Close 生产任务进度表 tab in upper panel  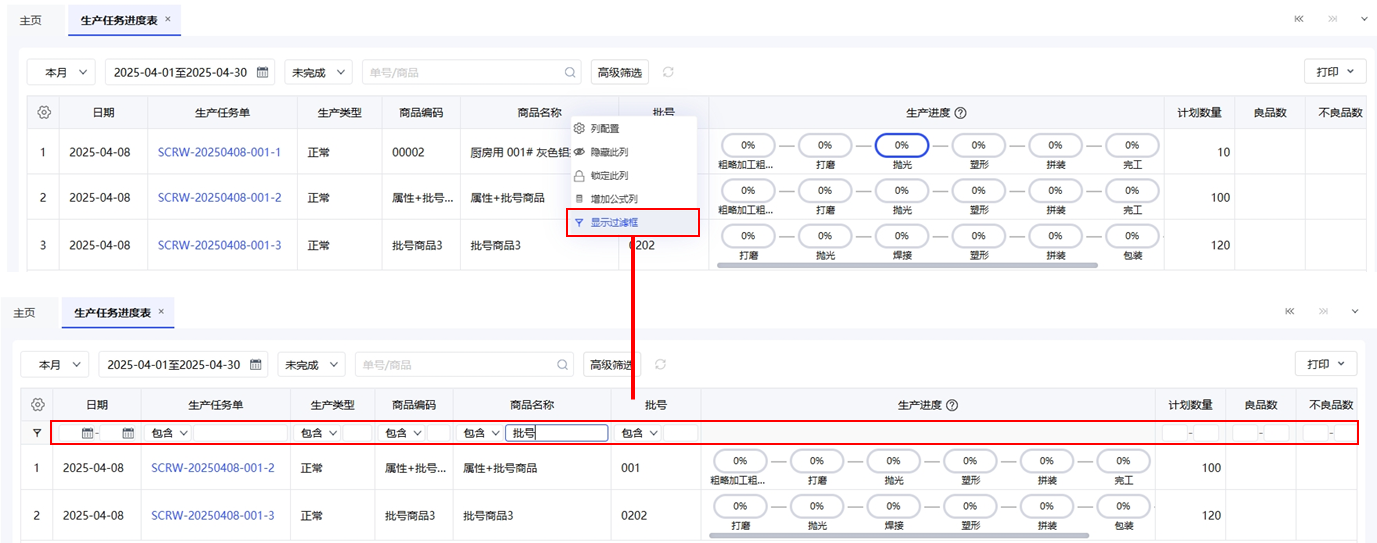click(x=167, y=19)
